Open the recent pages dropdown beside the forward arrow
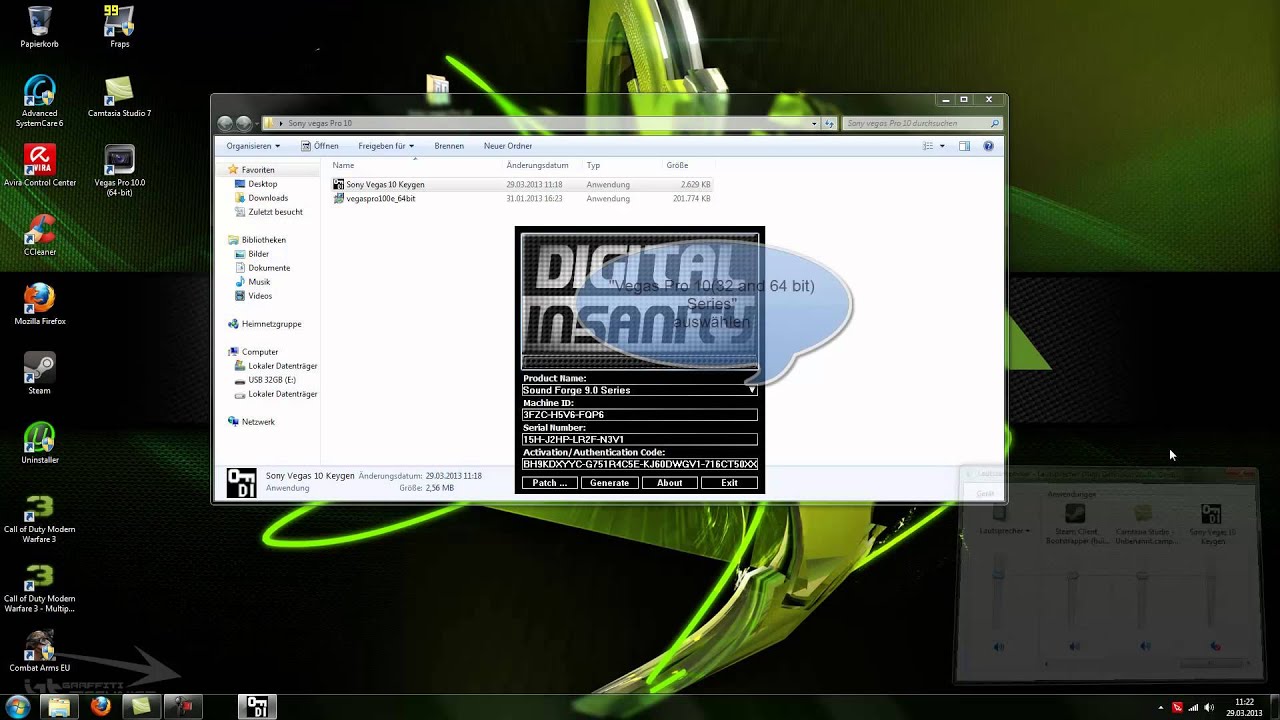The width and height of the screenshot is (1280, 720). (257, 124)
